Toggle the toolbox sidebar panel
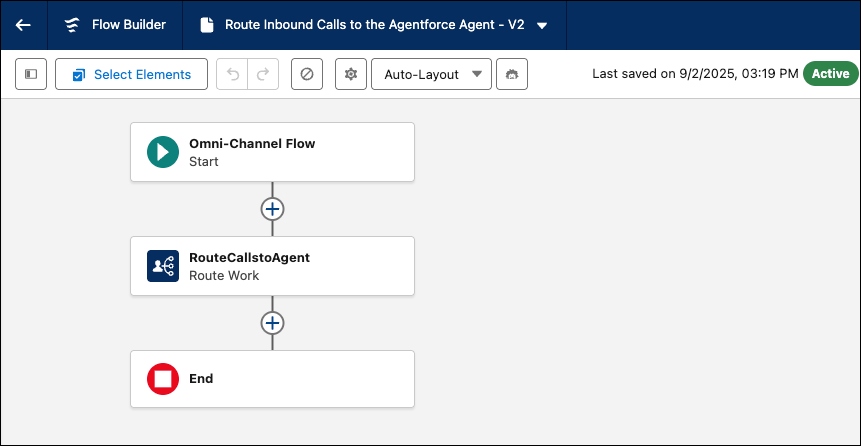 pyautogui.click(x=31, y=74)
